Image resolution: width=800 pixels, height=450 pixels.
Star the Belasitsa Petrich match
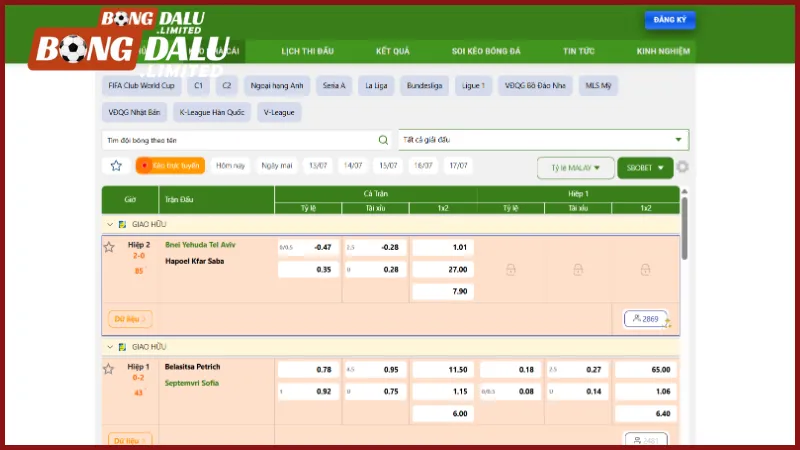pos(109,369)
